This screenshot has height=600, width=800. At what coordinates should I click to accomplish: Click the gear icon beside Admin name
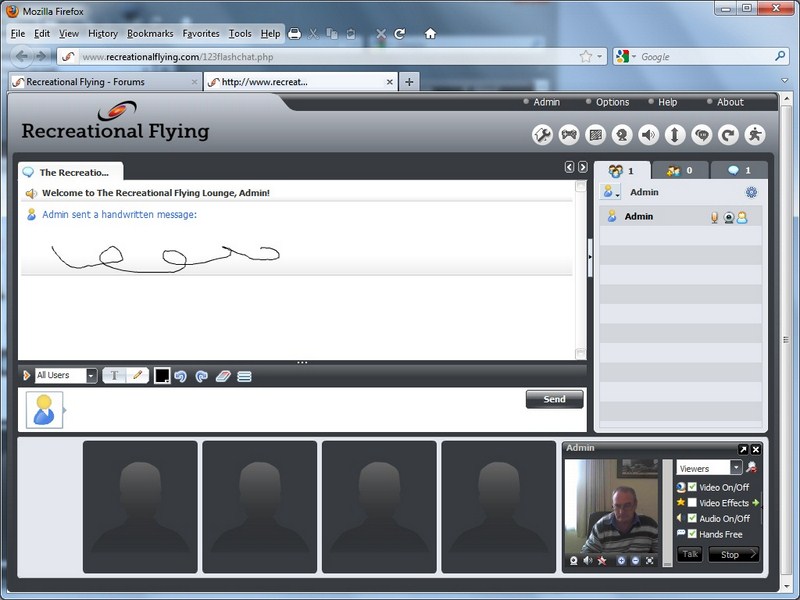pyautogui.click(x=751, y=192)
